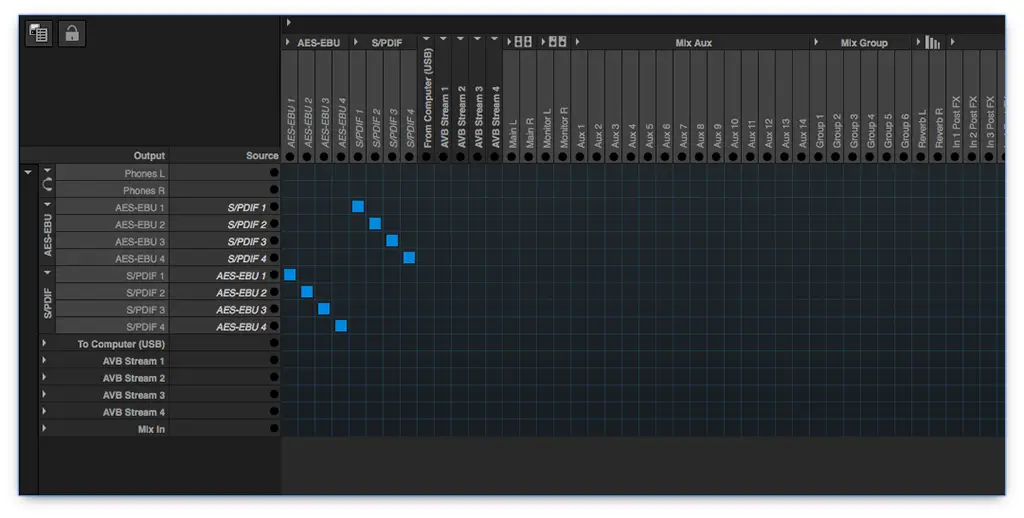Click the AVB Stream 3 output label
Screen dimensions: 1024x518
133,395
